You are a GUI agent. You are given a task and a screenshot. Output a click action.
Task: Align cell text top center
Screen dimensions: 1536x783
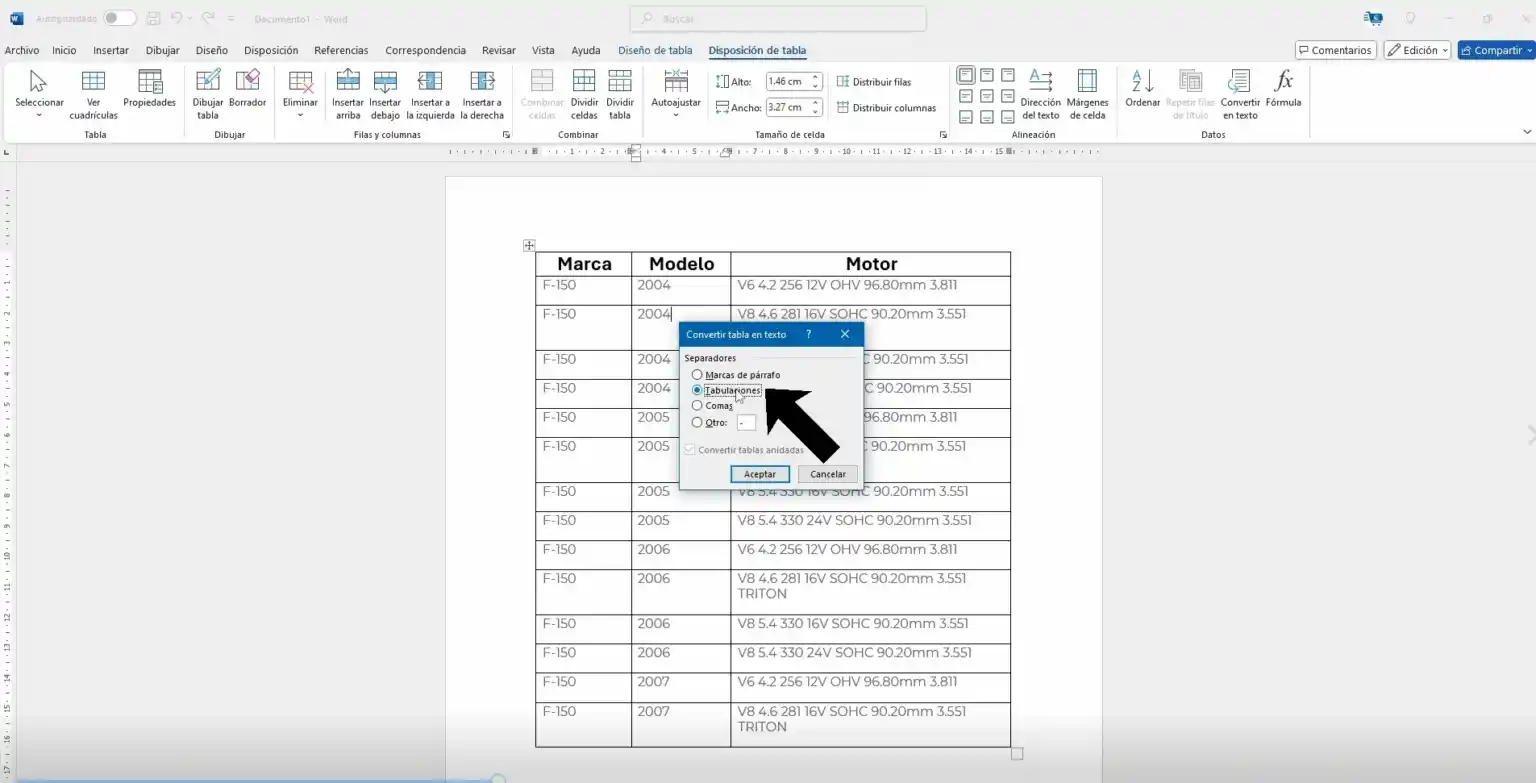[x=987, y=75]
